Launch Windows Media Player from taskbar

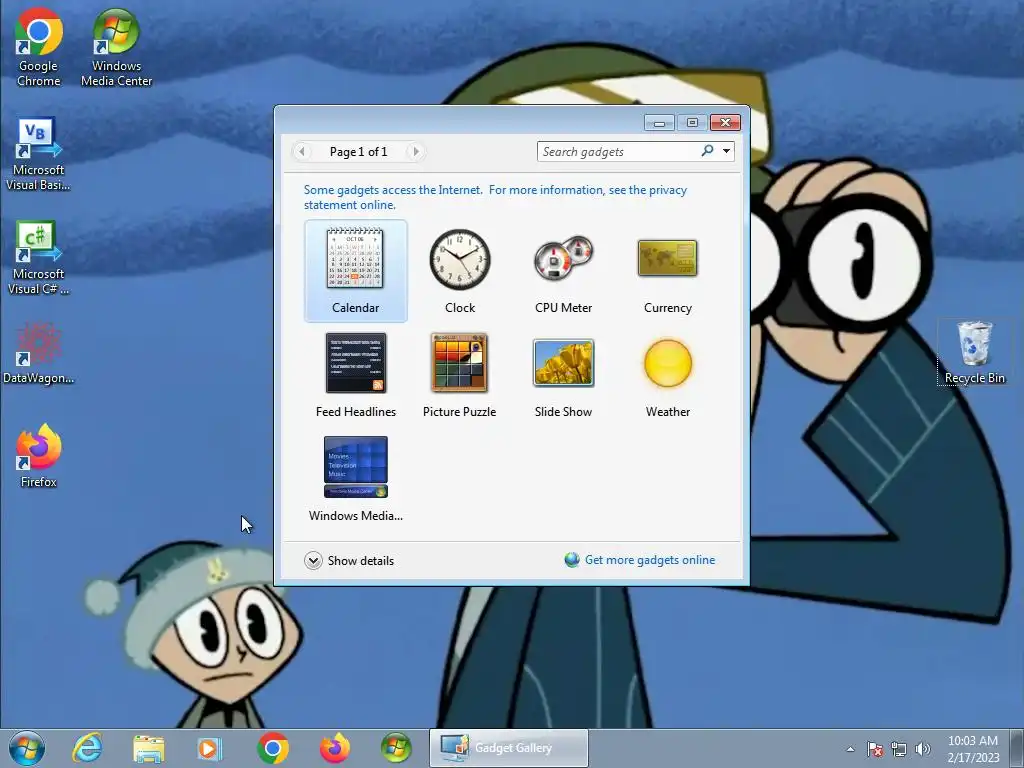pyautogui.click(x=210, y=748)
